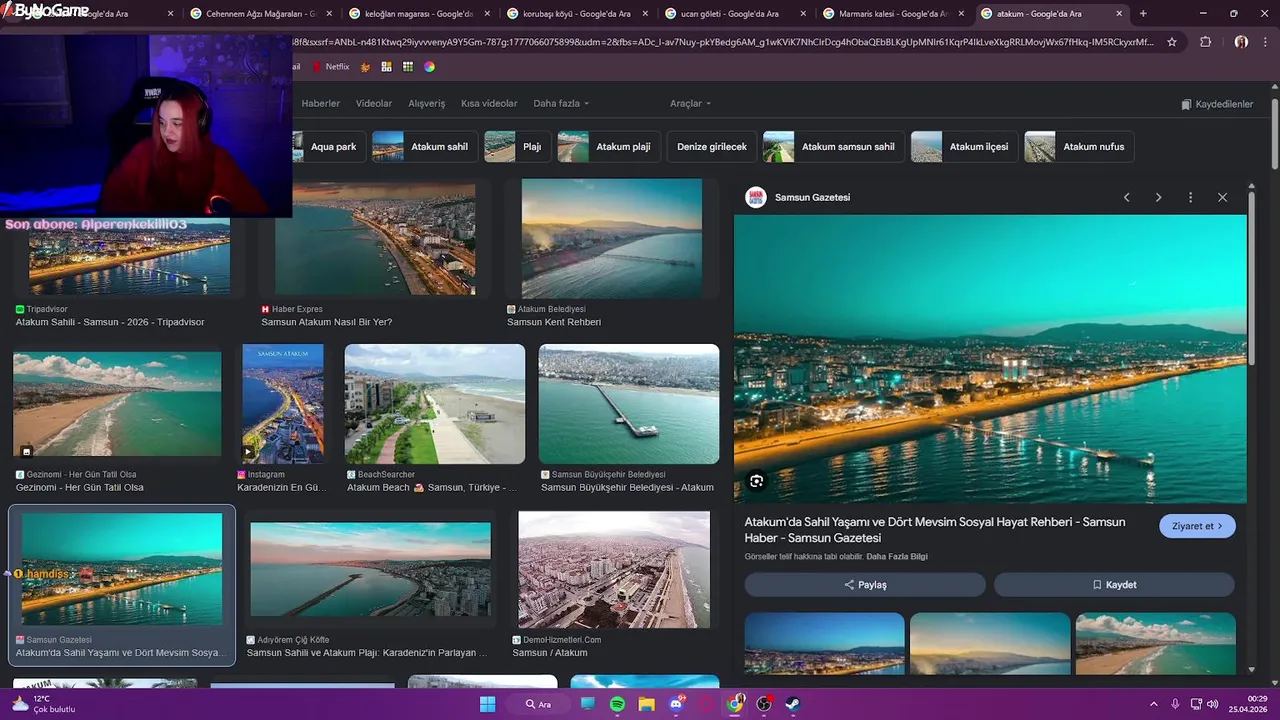Show hidden system tray icons
The image size is (1280, 720).
point(1153,704)
